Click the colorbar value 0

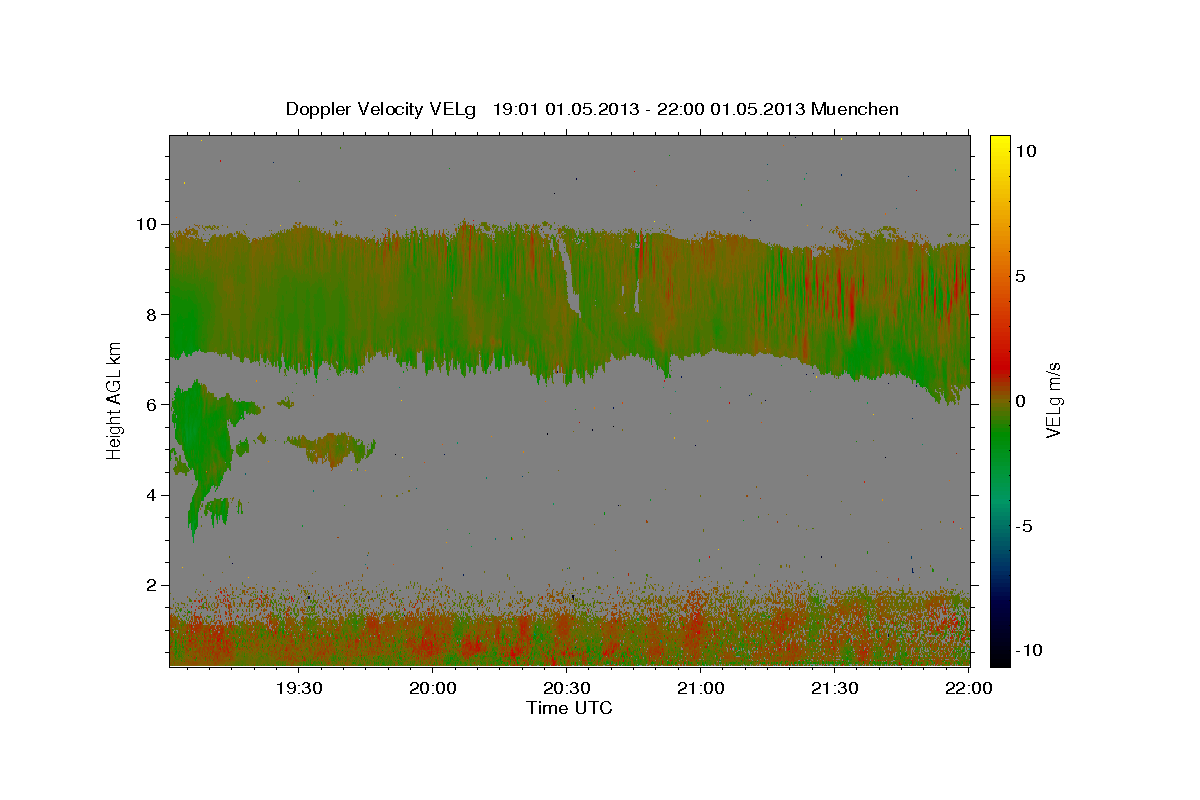[x=1021, y=401]
